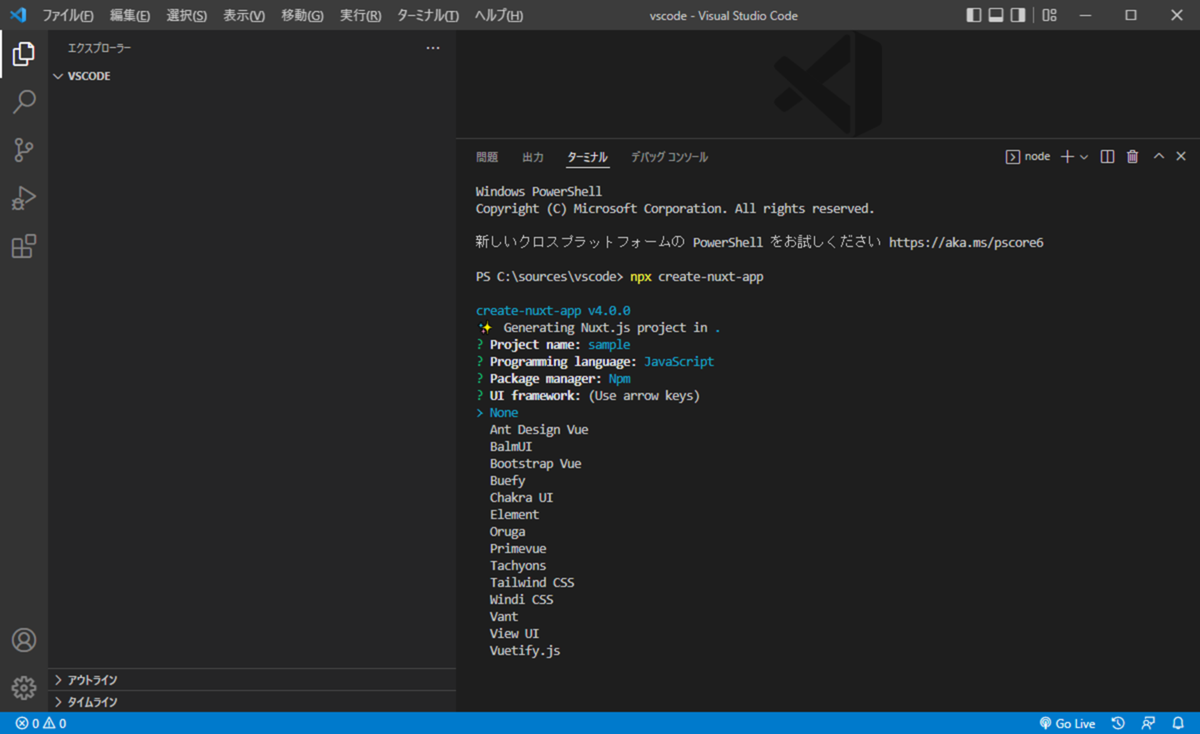Image resolution: width=1200 pixels, height=734 pixels.
Task: Toggle panel layout icon
Action: 996,15
